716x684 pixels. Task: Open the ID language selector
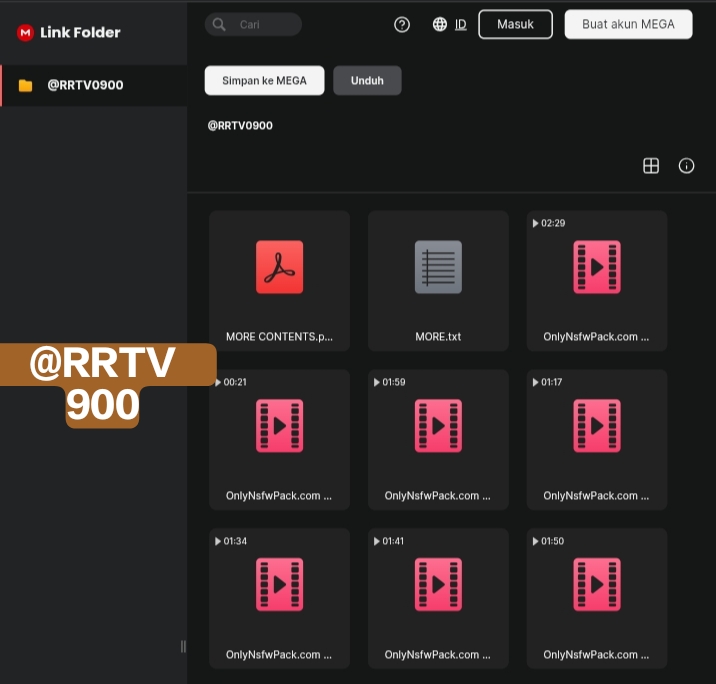pos(461,25)
